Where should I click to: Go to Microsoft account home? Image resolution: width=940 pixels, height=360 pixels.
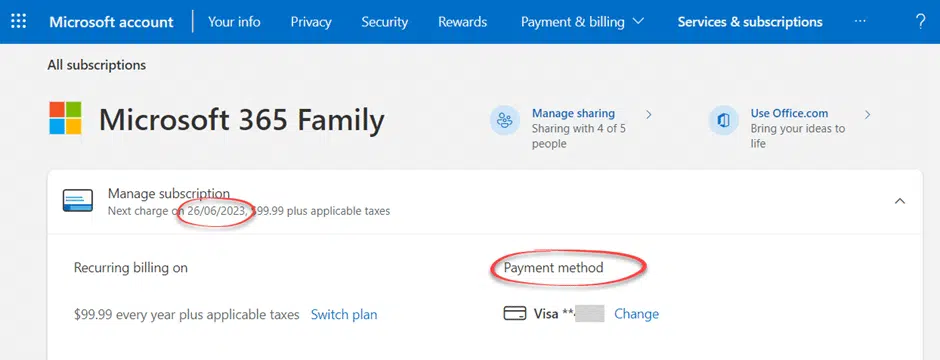tap(112, 22)
